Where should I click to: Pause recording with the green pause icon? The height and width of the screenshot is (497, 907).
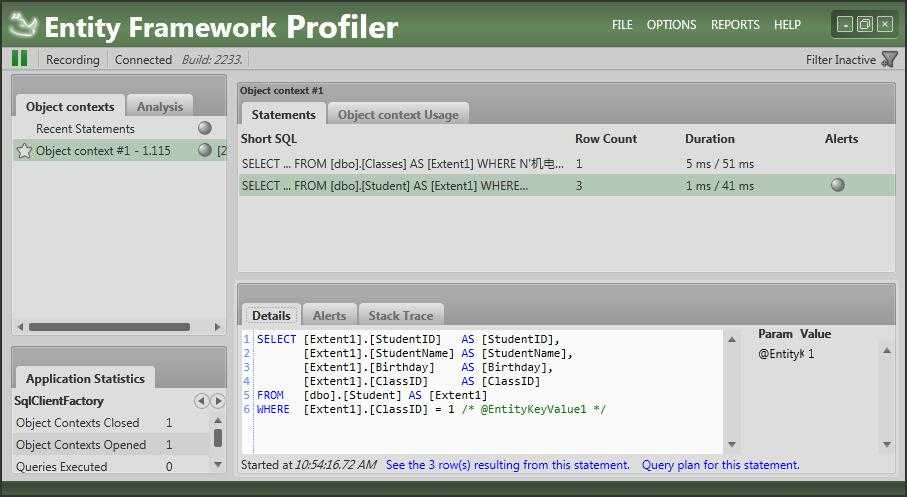(19, 58)
